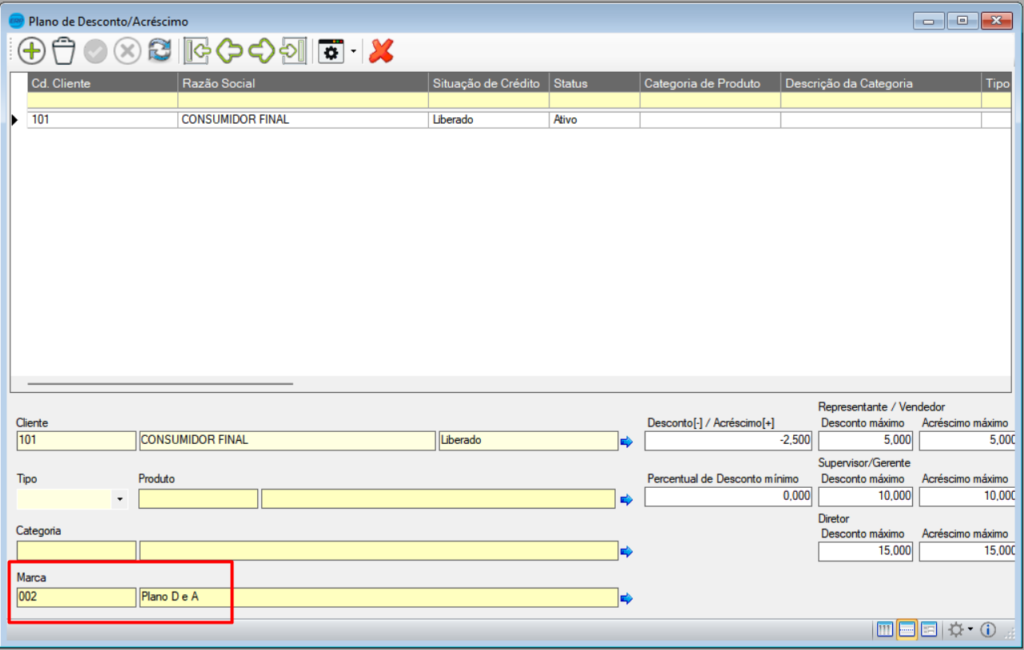The width and height of the screenshot is (1024, 650).
Task: Open the Tipo dropdown list
Action: tap(121, 499)
